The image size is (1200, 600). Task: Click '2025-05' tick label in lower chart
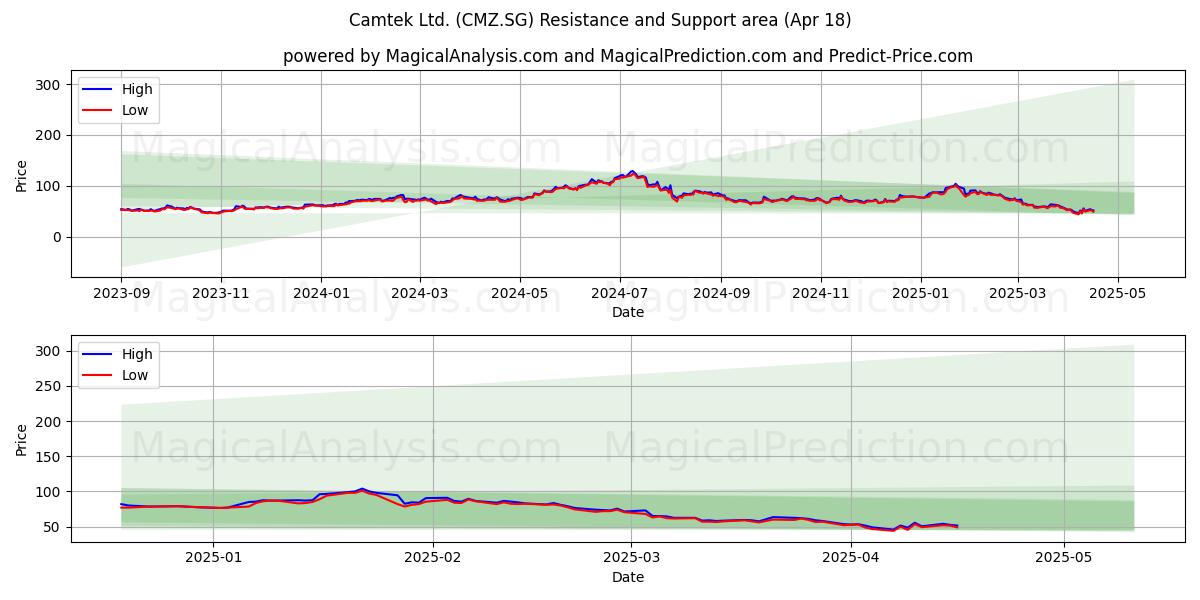pos(1064,558)
